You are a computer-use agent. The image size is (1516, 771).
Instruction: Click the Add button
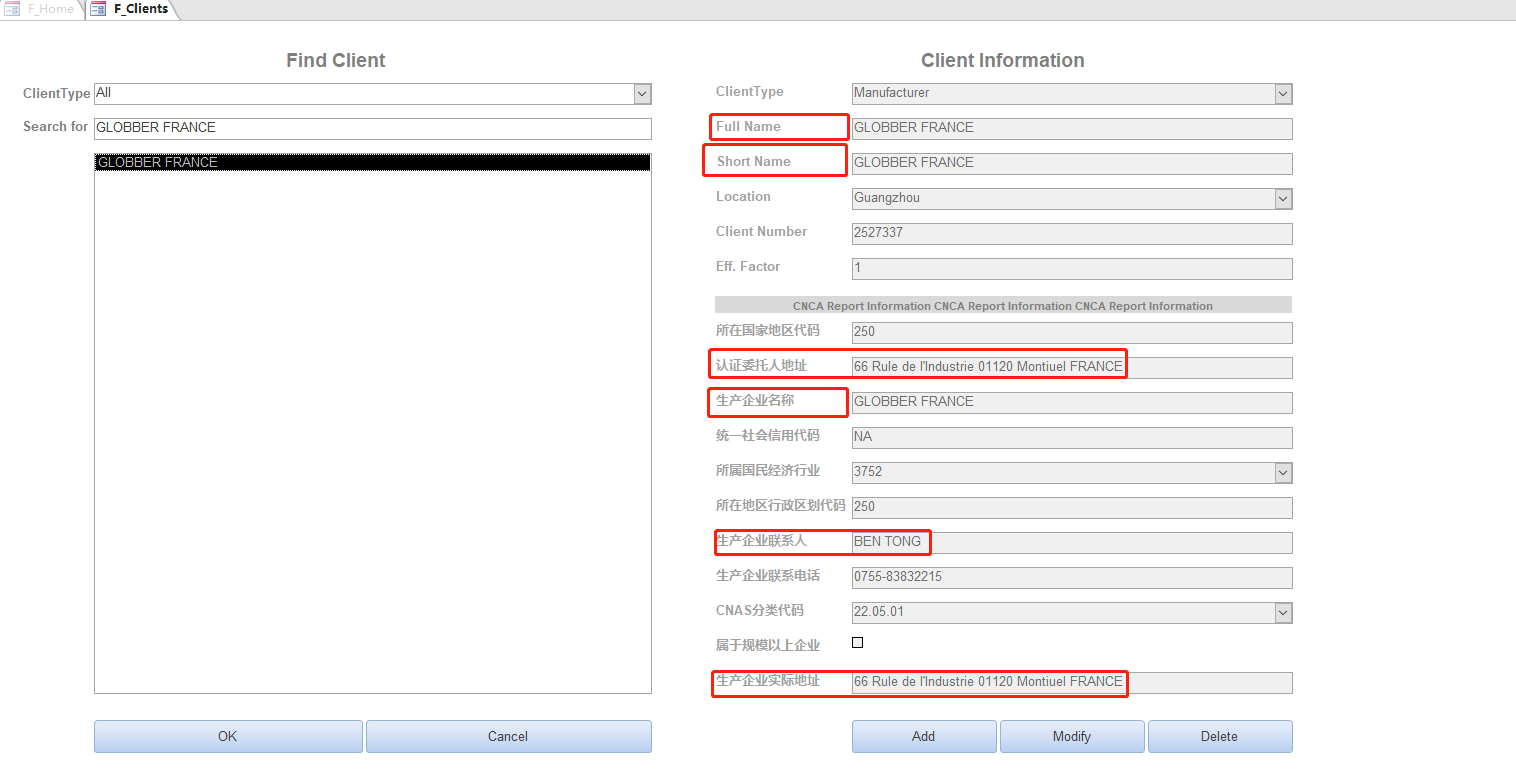pyautogui.click(x=923, y=737)
